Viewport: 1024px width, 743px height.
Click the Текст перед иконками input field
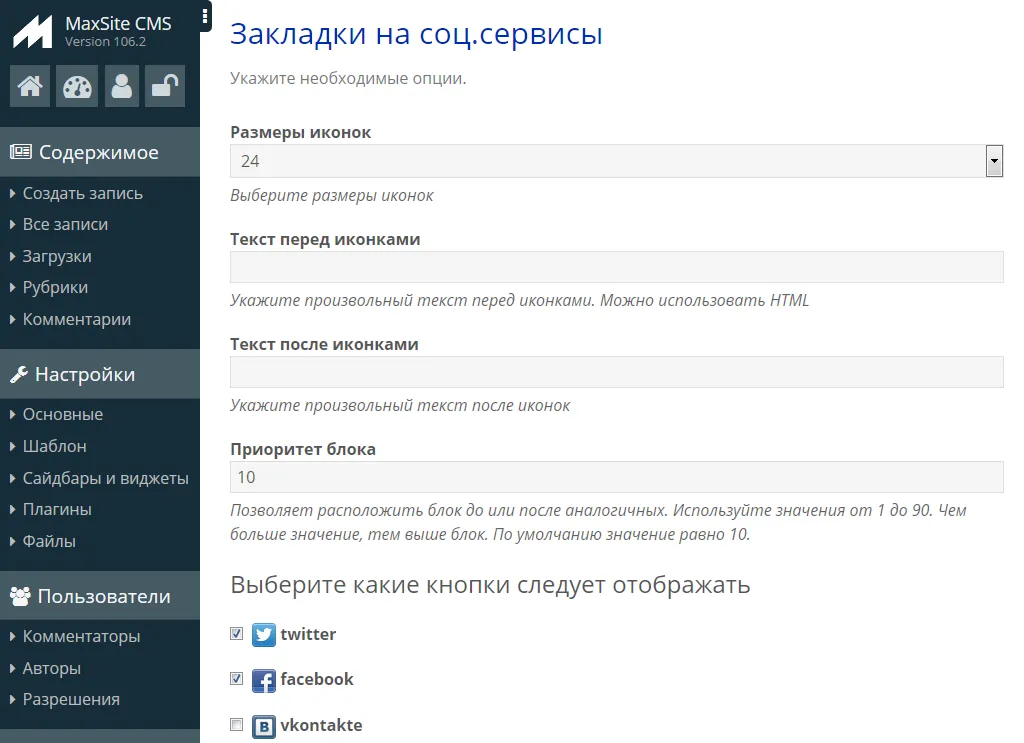click(x=616, y=267)
